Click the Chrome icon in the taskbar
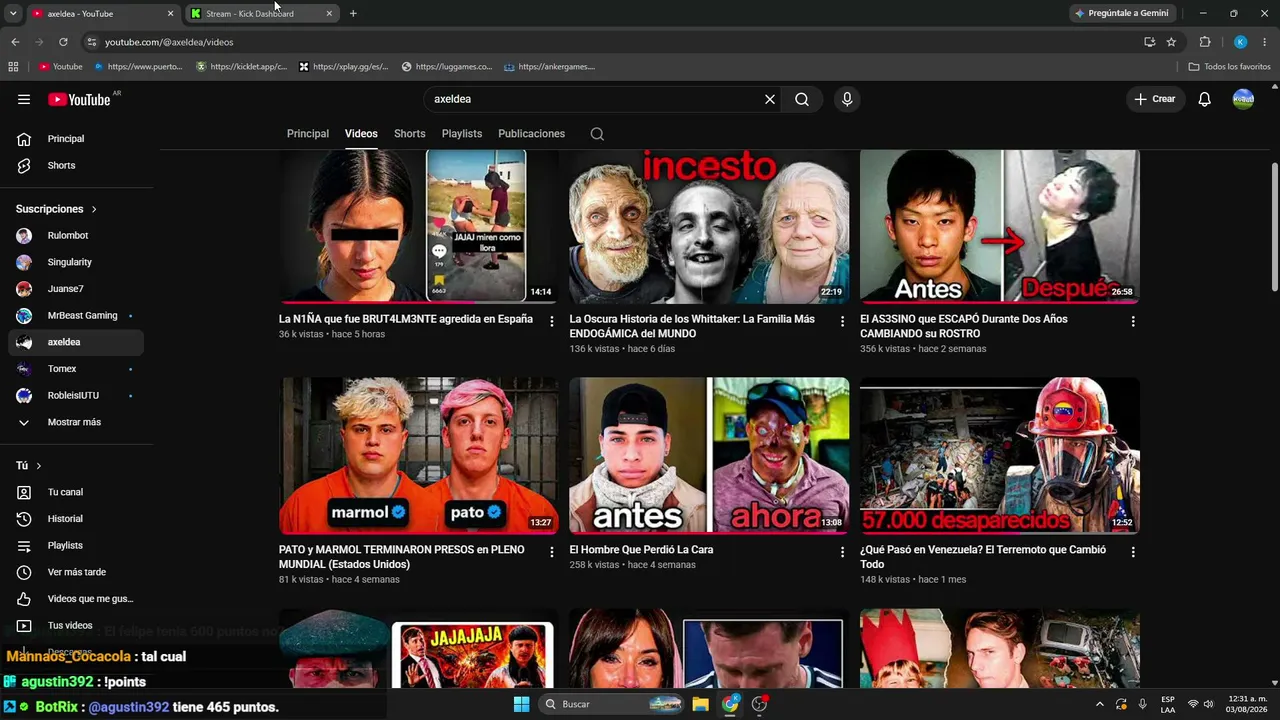Viewport: 1280px width, 720px height. point(730,704)
